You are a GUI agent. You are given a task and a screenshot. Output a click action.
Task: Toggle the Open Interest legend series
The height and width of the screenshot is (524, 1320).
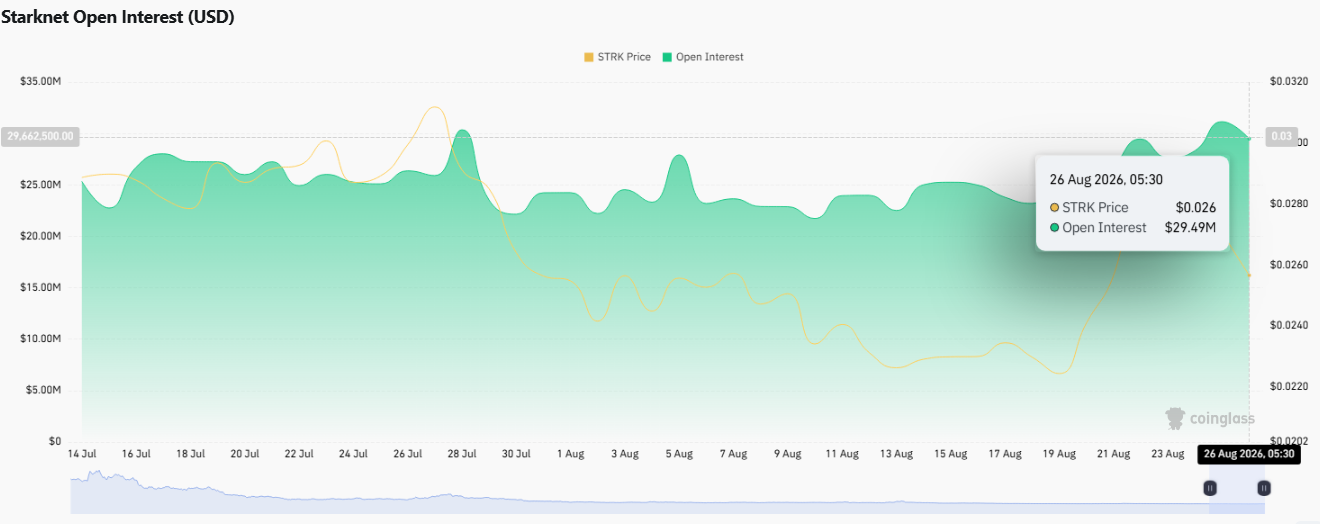click(702, 57)
